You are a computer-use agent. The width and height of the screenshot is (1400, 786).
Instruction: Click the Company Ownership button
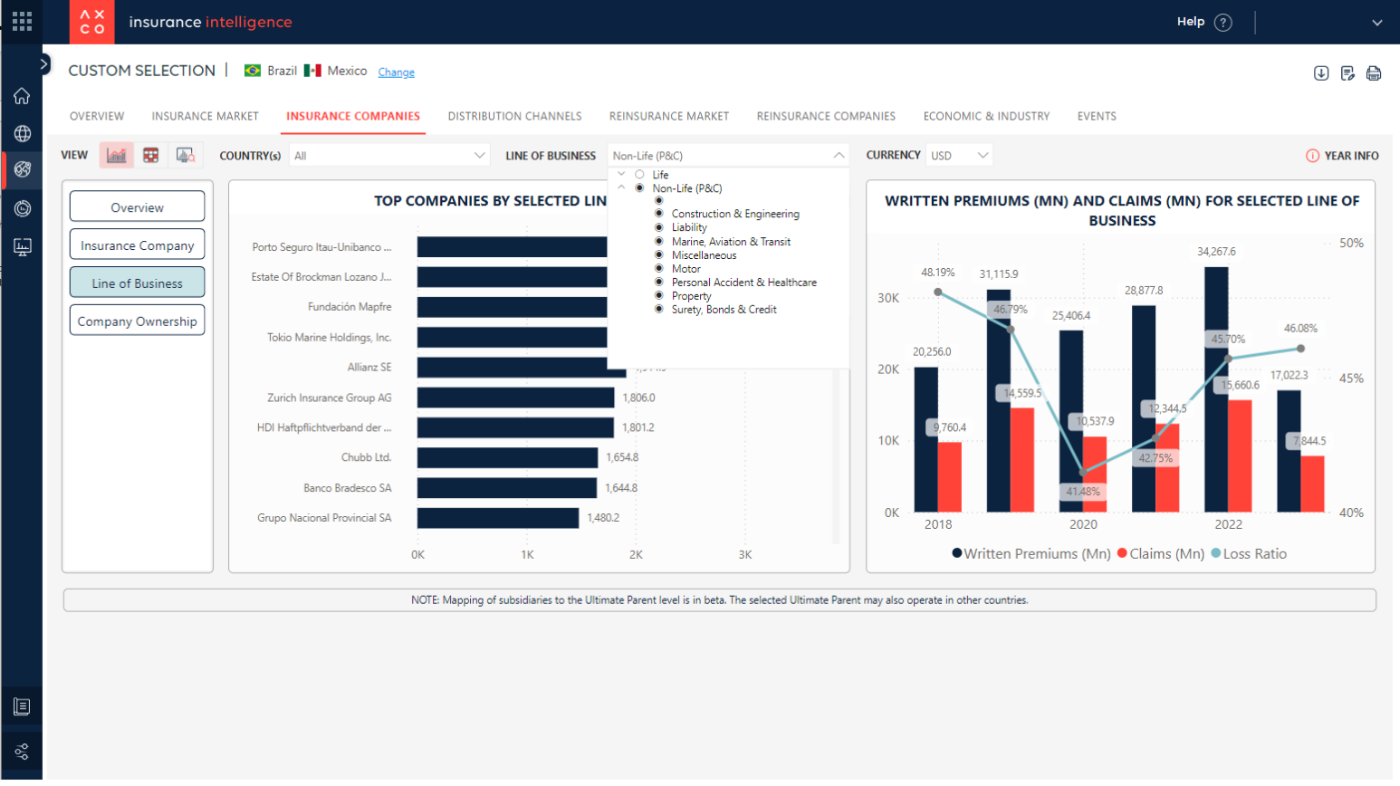coord(137,321)
